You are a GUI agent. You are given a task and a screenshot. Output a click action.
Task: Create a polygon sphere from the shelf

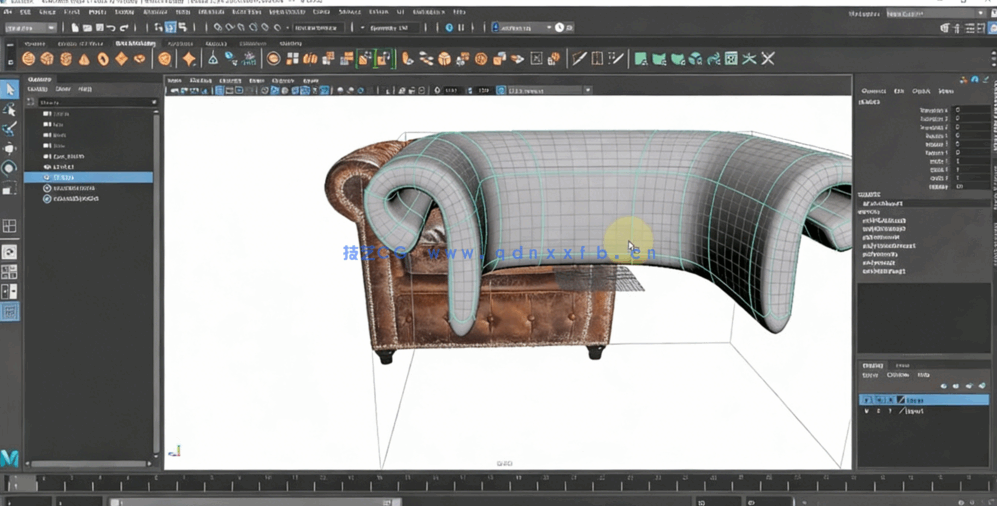[x=29, y=58]
